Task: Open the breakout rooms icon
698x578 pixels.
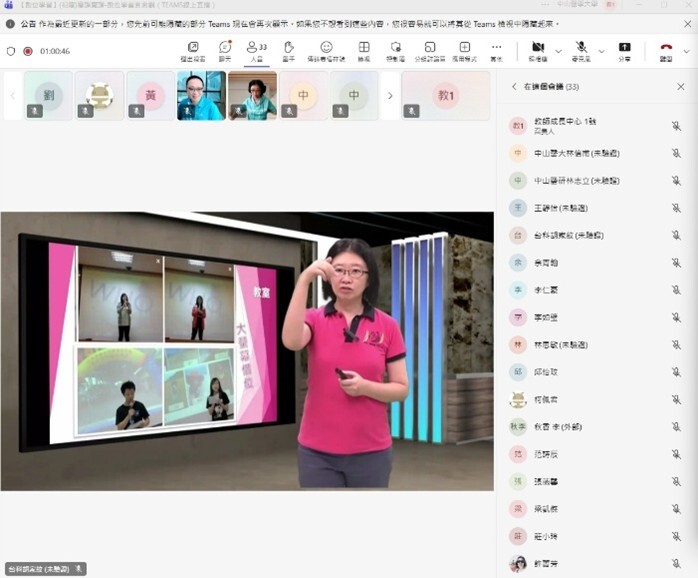Action: tap(429, 49)
